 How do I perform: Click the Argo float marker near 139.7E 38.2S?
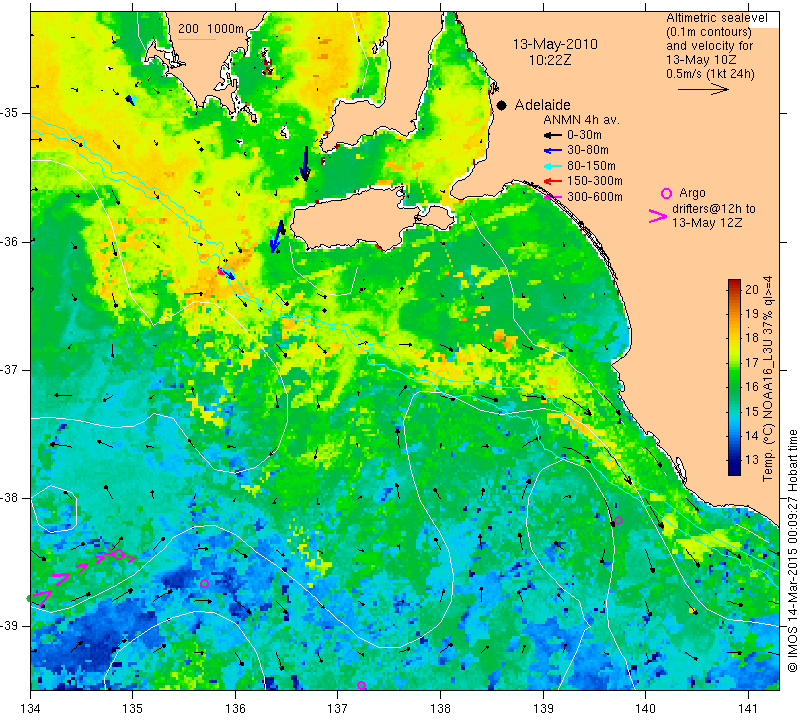coord(618,521)
